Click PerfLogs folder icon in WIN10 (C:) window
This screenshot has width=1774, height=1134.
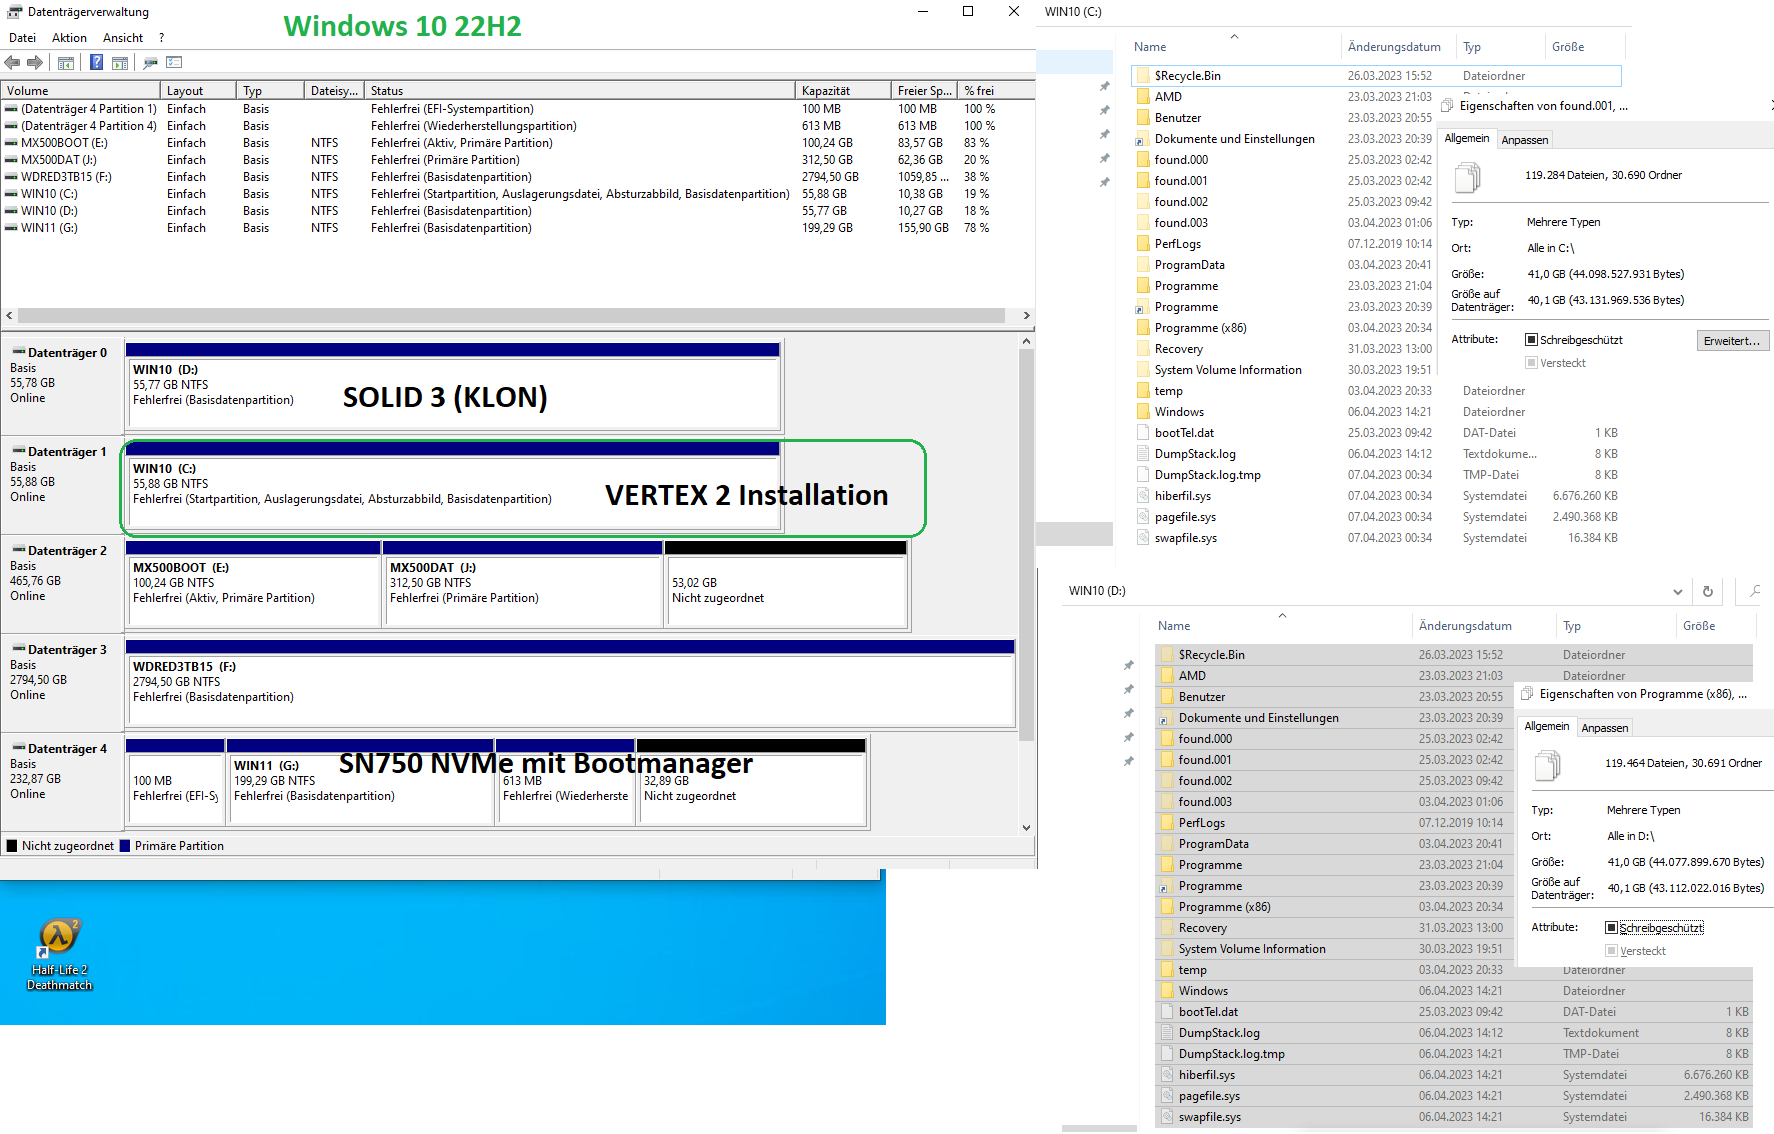[1143, 244]
